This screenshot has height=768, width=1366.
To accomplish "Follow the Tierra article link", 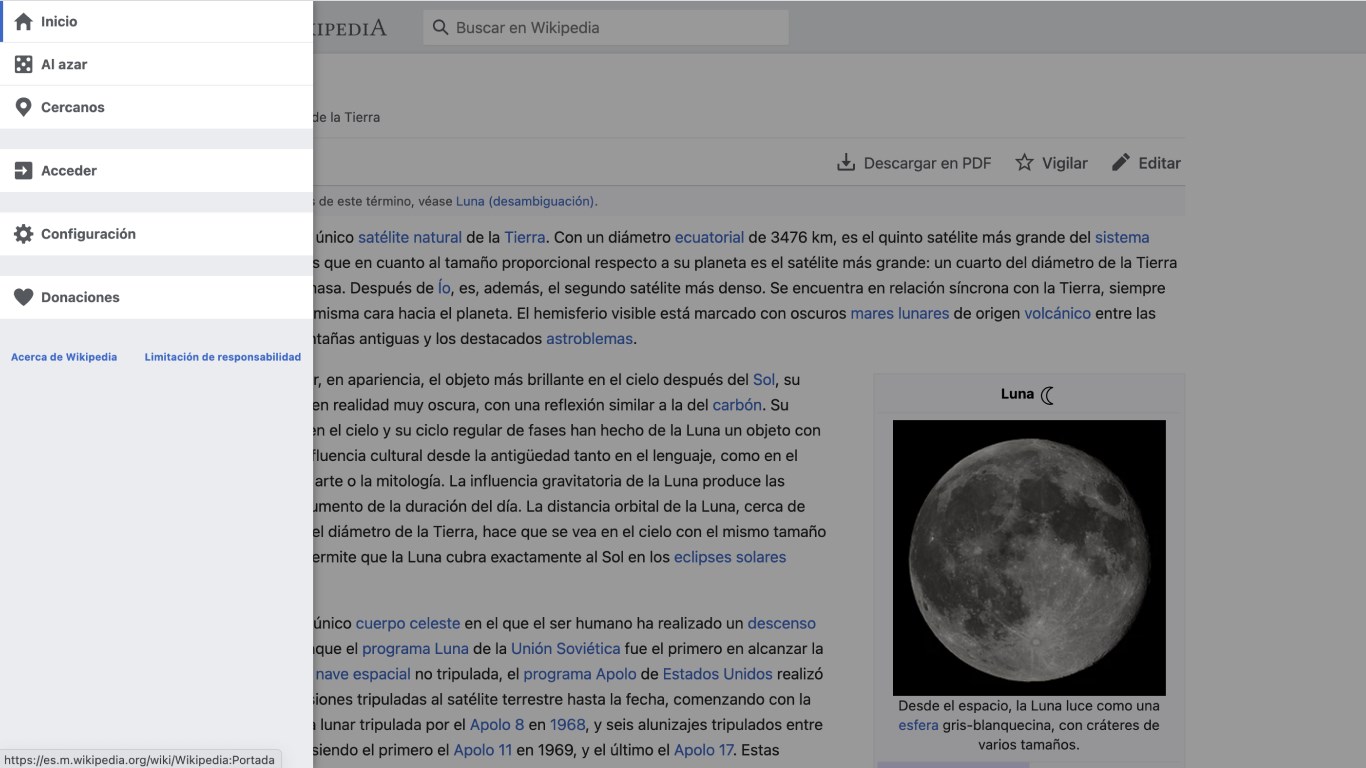I will point(525,237).
